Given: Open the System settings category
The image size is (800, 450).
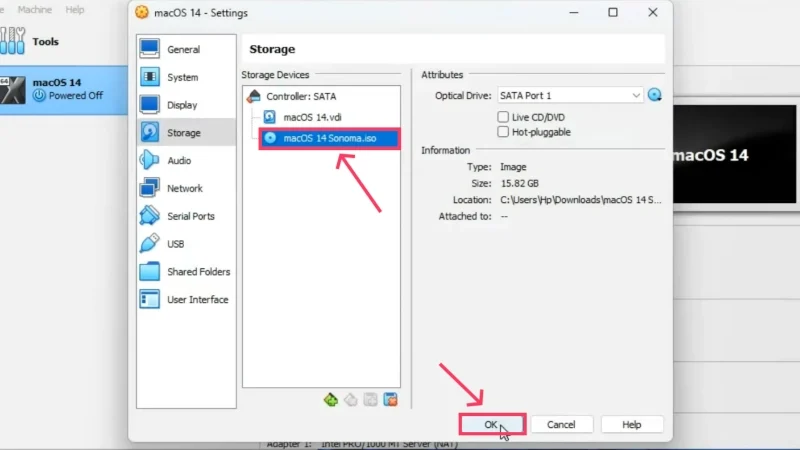Looking at the screenshot, I should 186,77.
